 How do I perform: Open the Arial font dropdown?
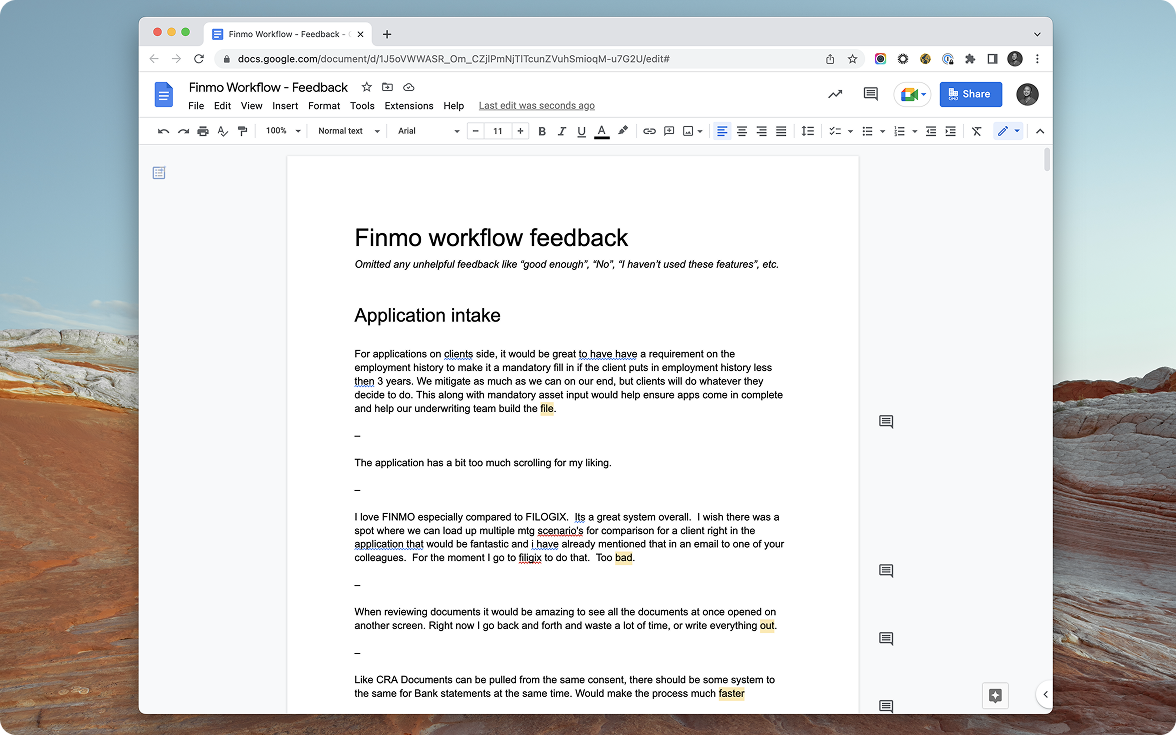[429, 131]
